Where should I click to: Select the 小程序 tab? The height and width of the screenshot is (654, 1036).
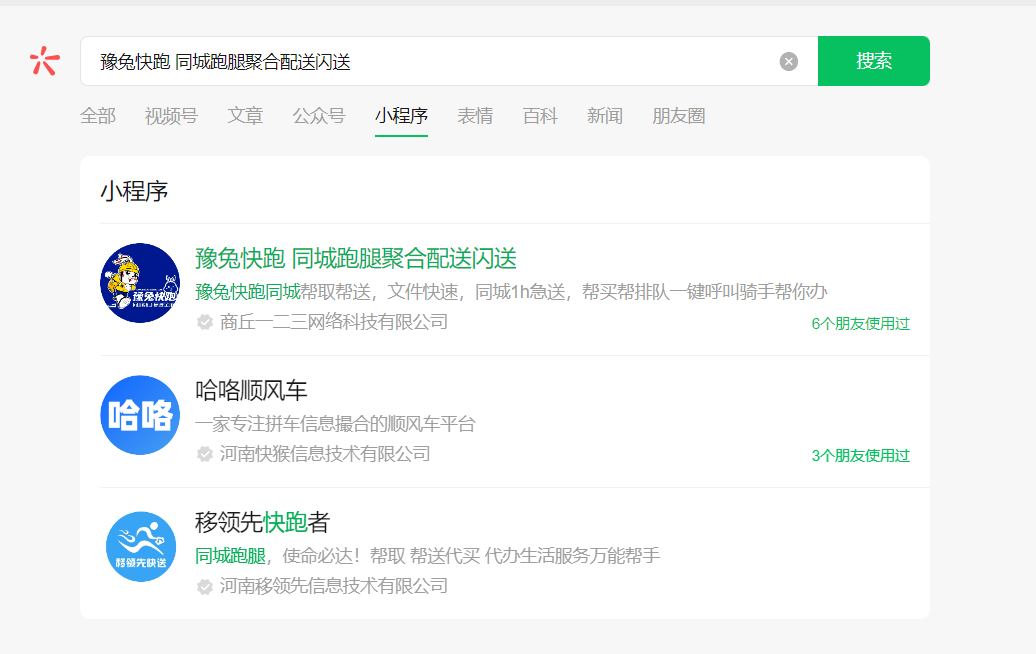[401, 116]
